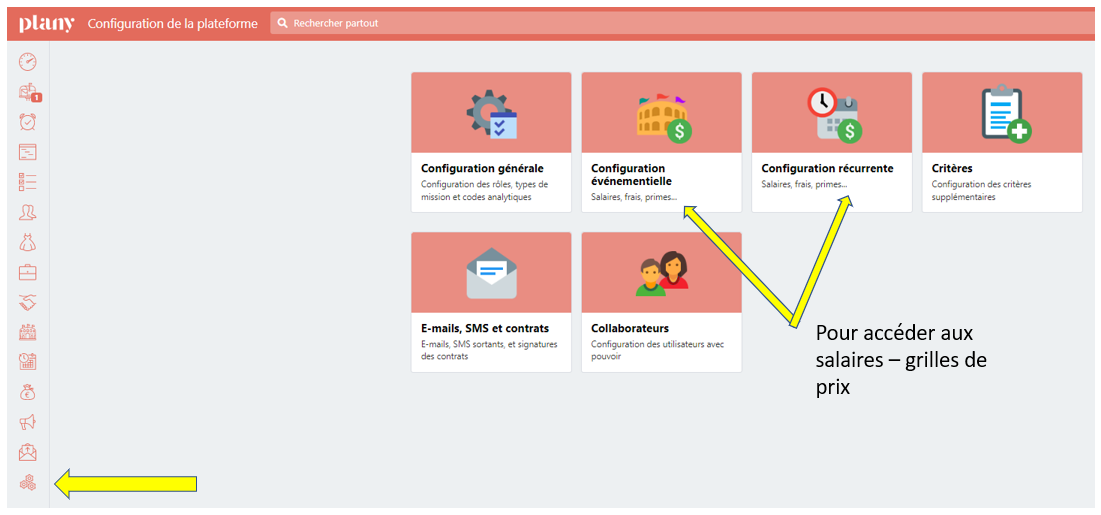The image size is (1101, 515).
Task: Click the megaphone icon in sidebar
Action: [x=28, y=422]
